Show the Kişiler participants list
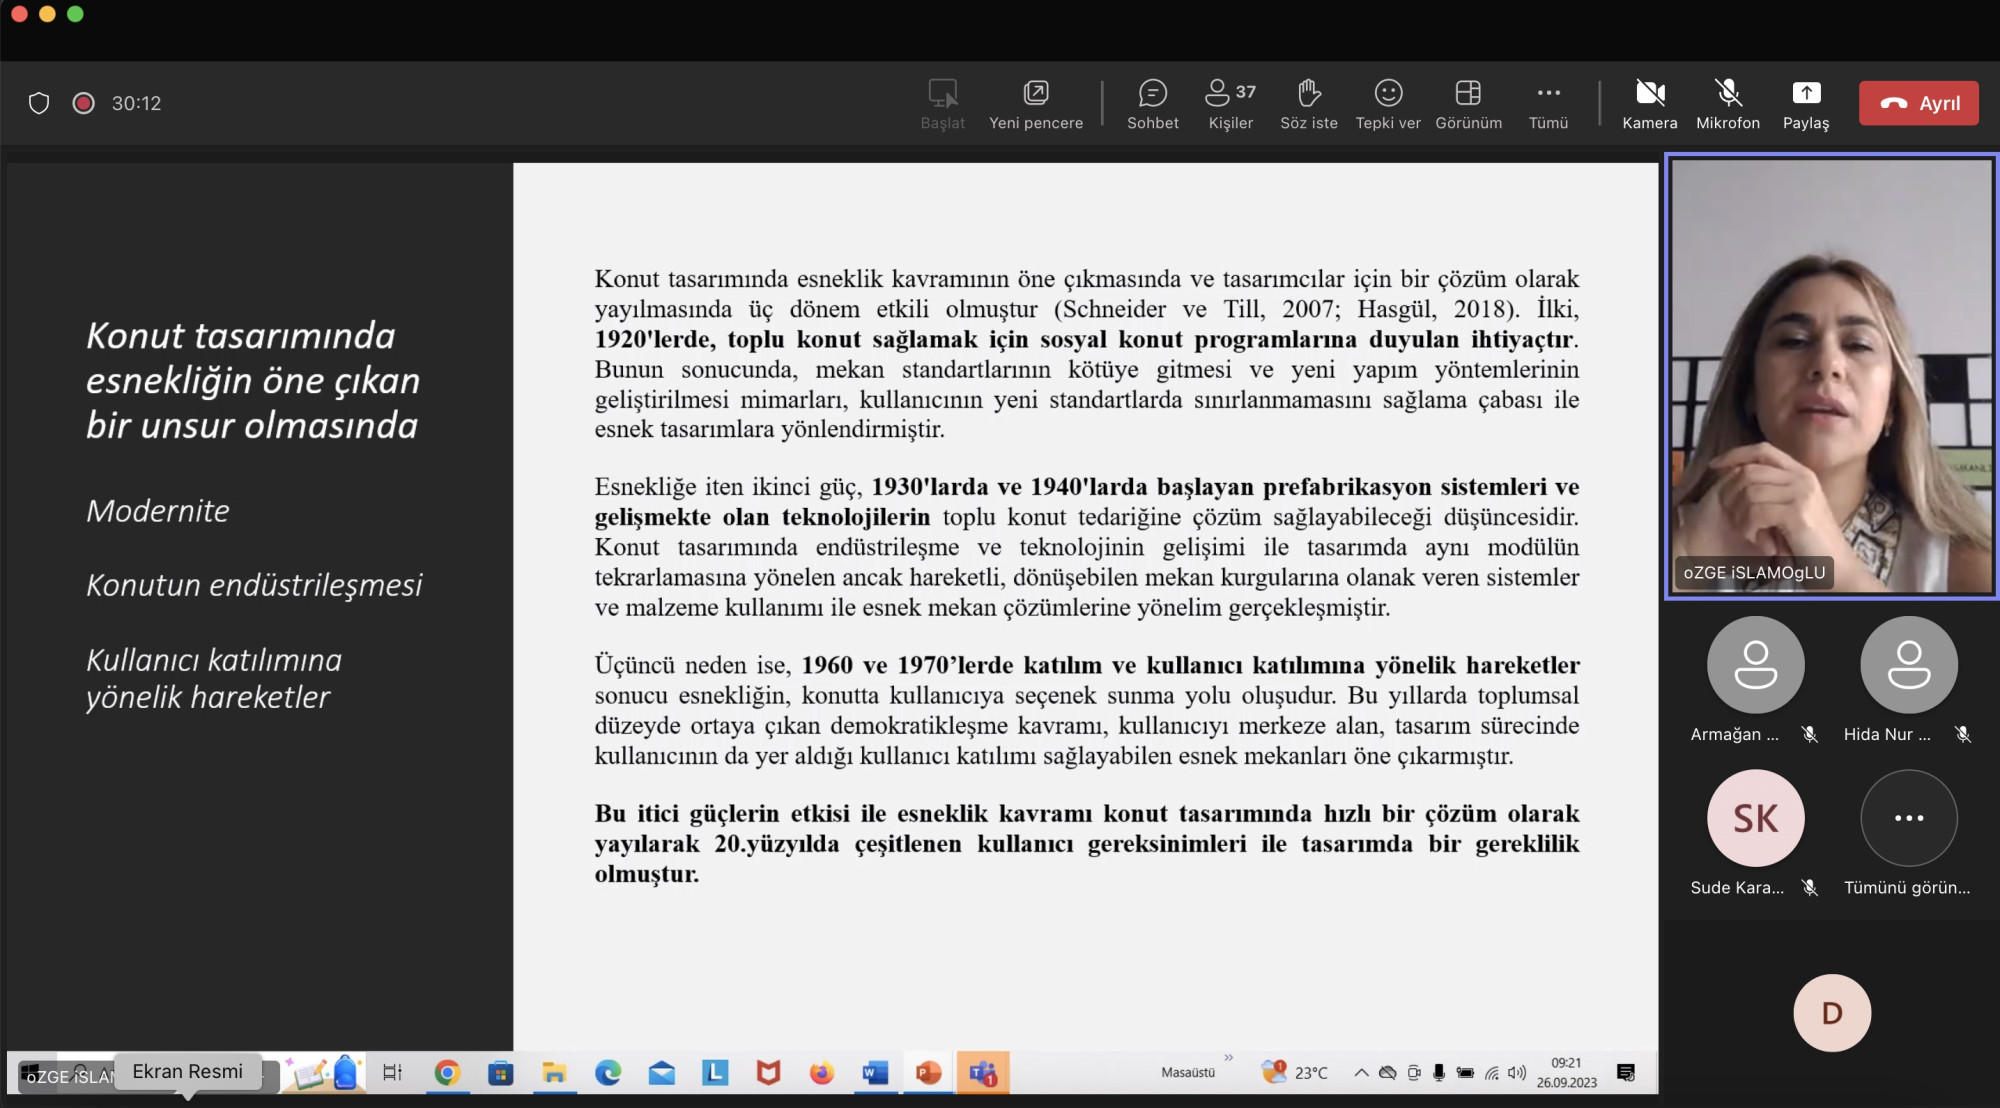Image resolution: width=2000 pixels, height=1108 pixels. pyautogui.click(x=1230, y=104)
